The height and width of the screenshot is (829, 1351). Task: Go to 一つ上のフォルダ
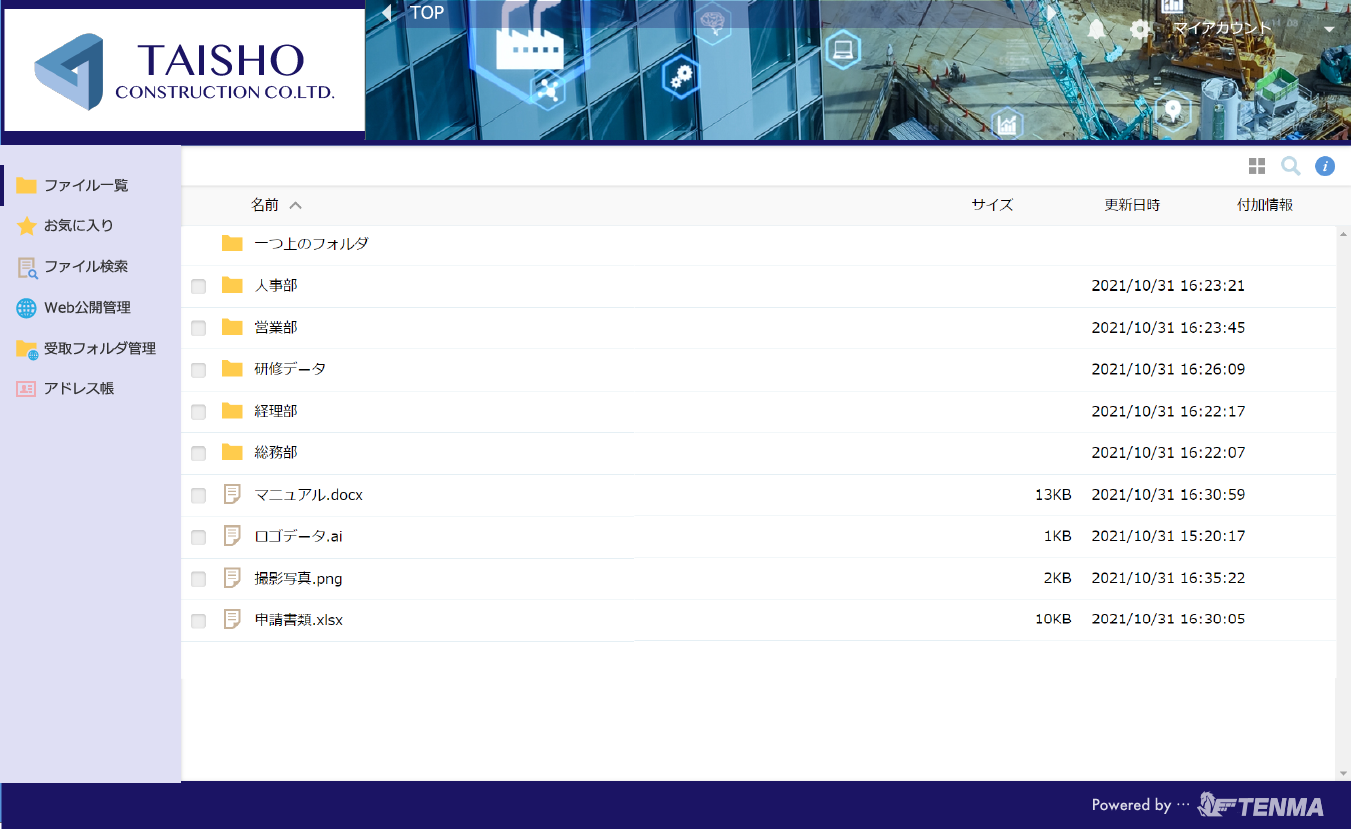(311, 244)
